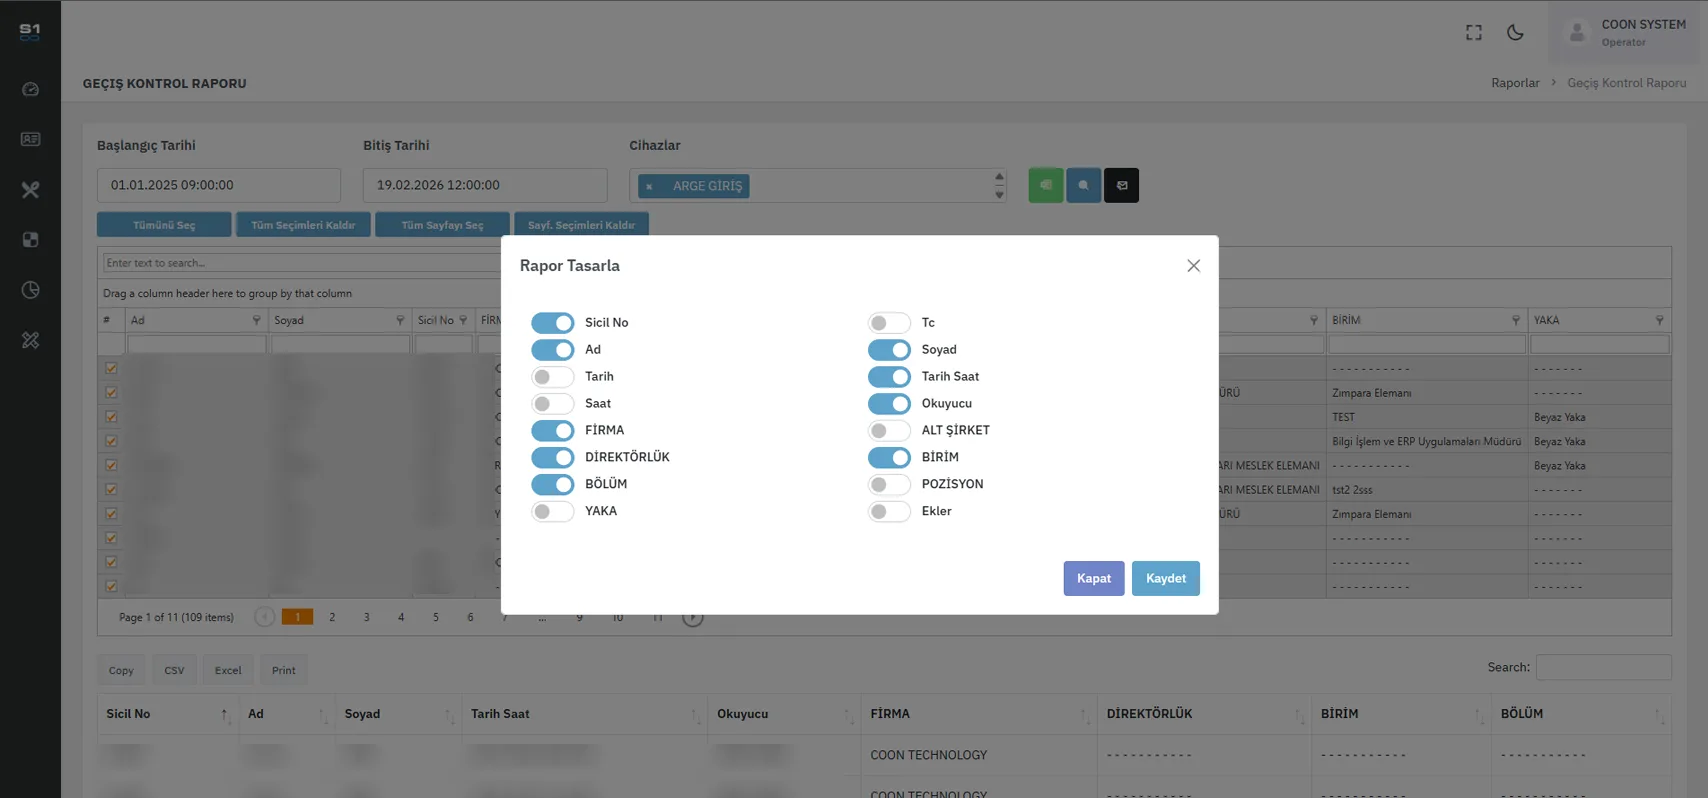Click the green report design icon button
This screenshot has height=798, width=1708.
[x=1045, y=185]
